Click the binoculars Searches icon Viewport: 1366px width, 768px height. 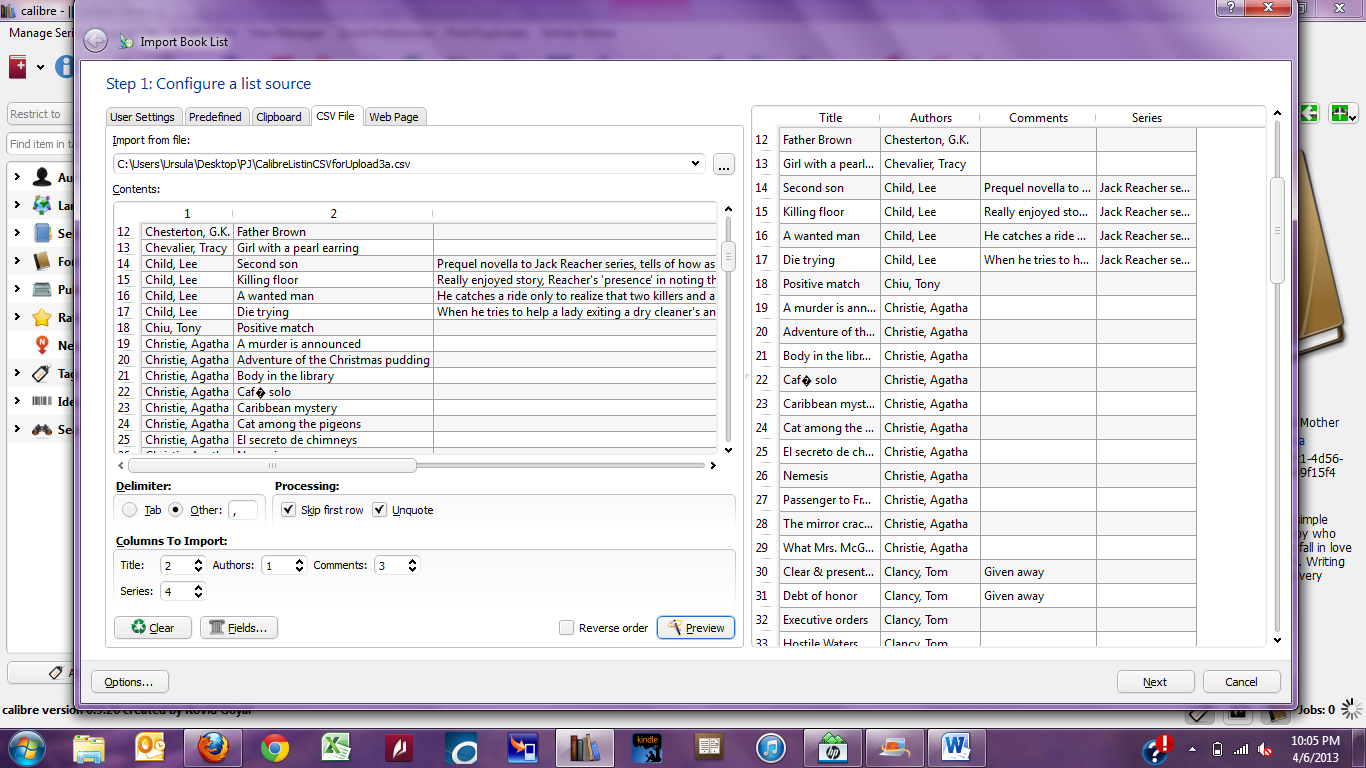tap(42, 429)
